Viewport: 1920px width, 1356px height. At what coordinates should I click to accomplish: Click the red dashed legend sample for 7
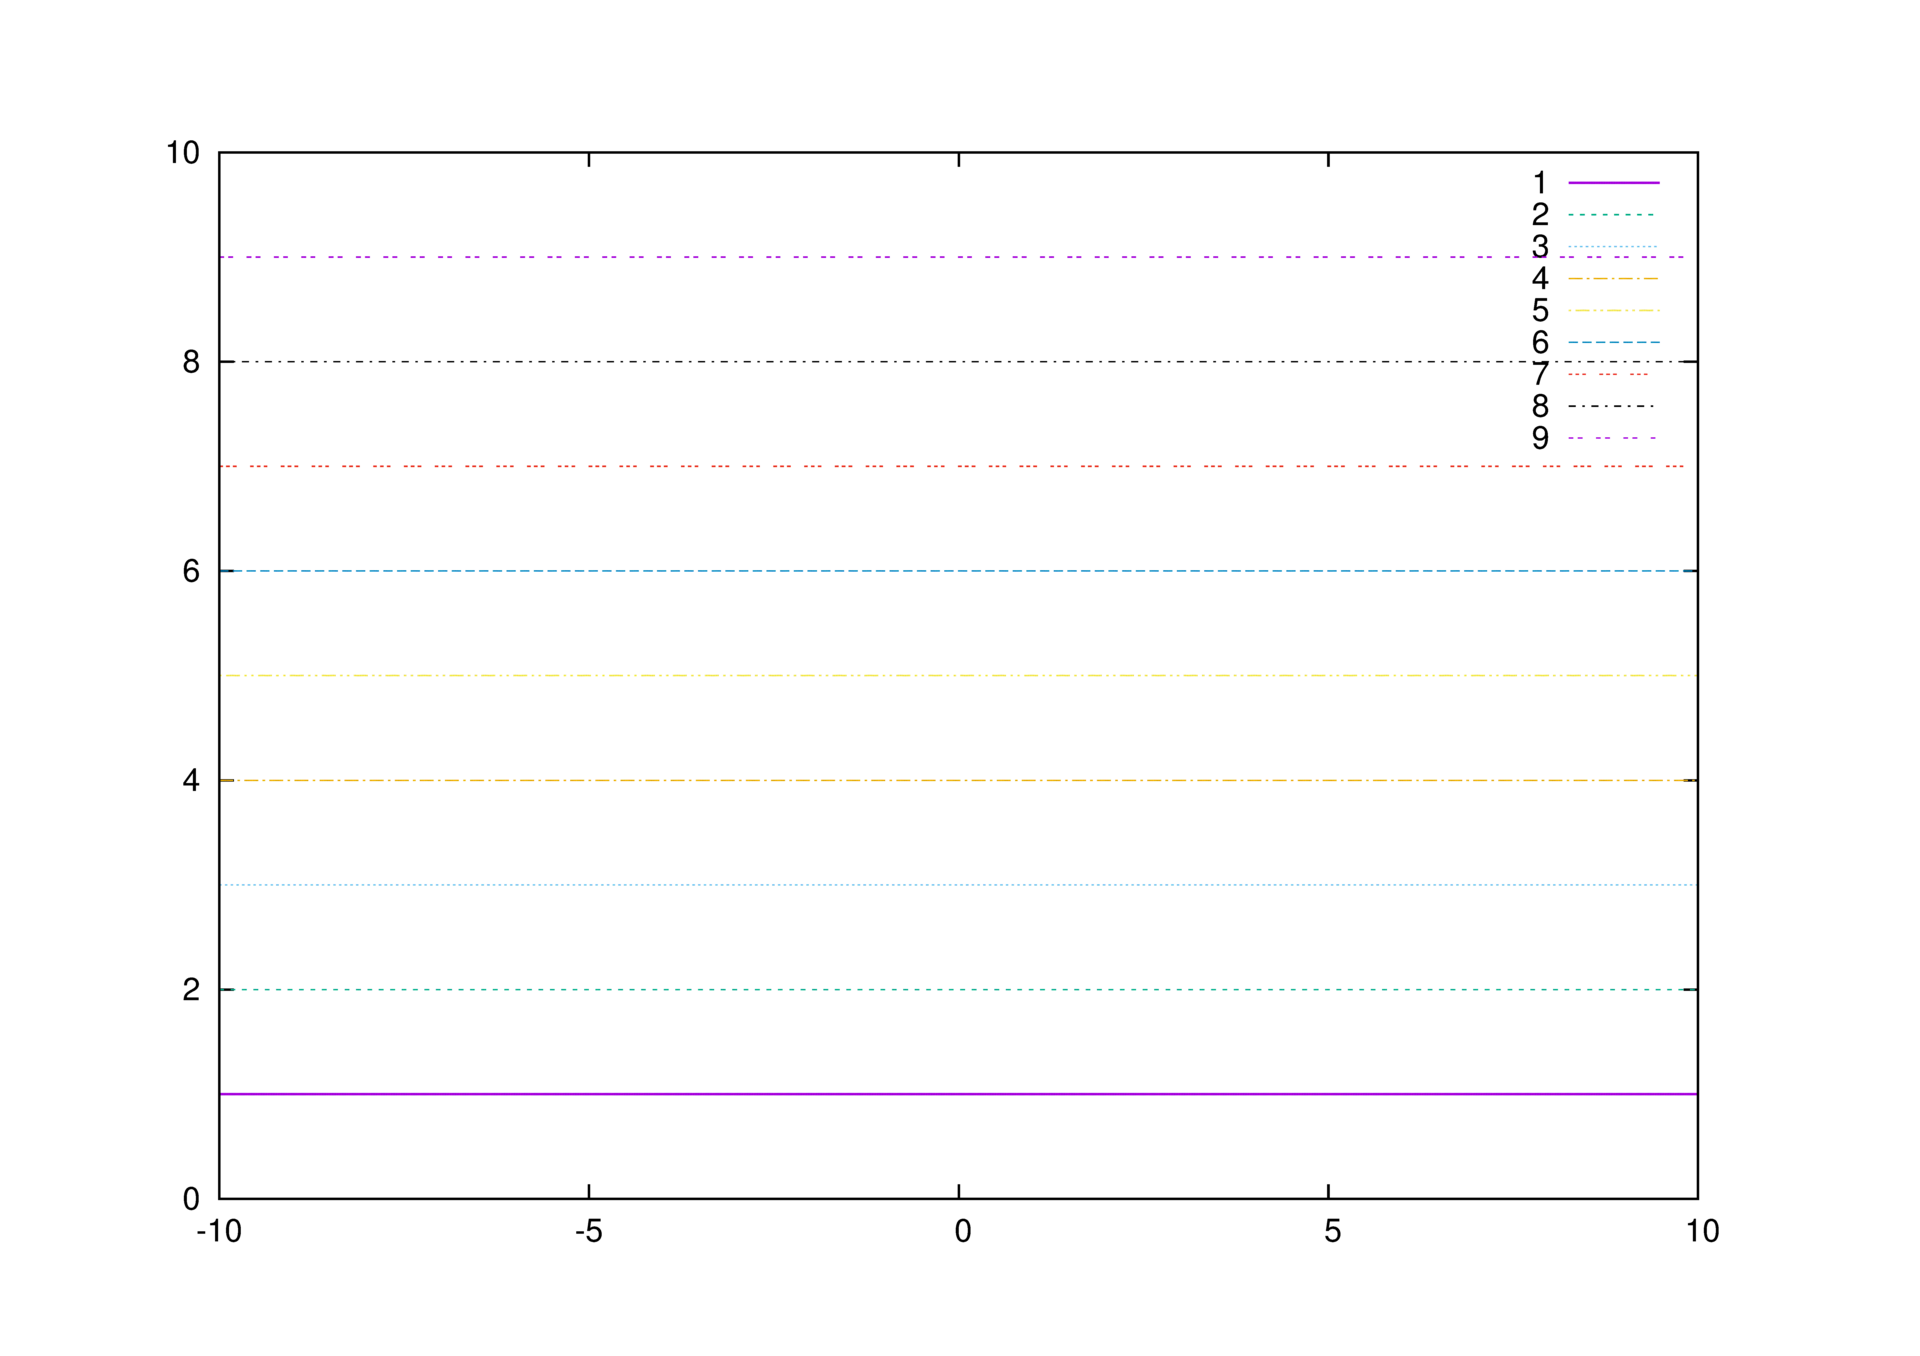1608,374
